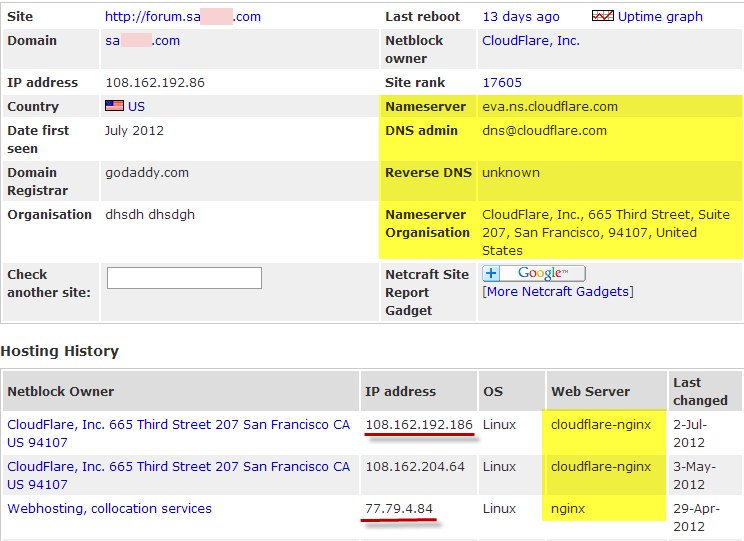
Task: Open the Domain .com link
Action: point(142,40)
